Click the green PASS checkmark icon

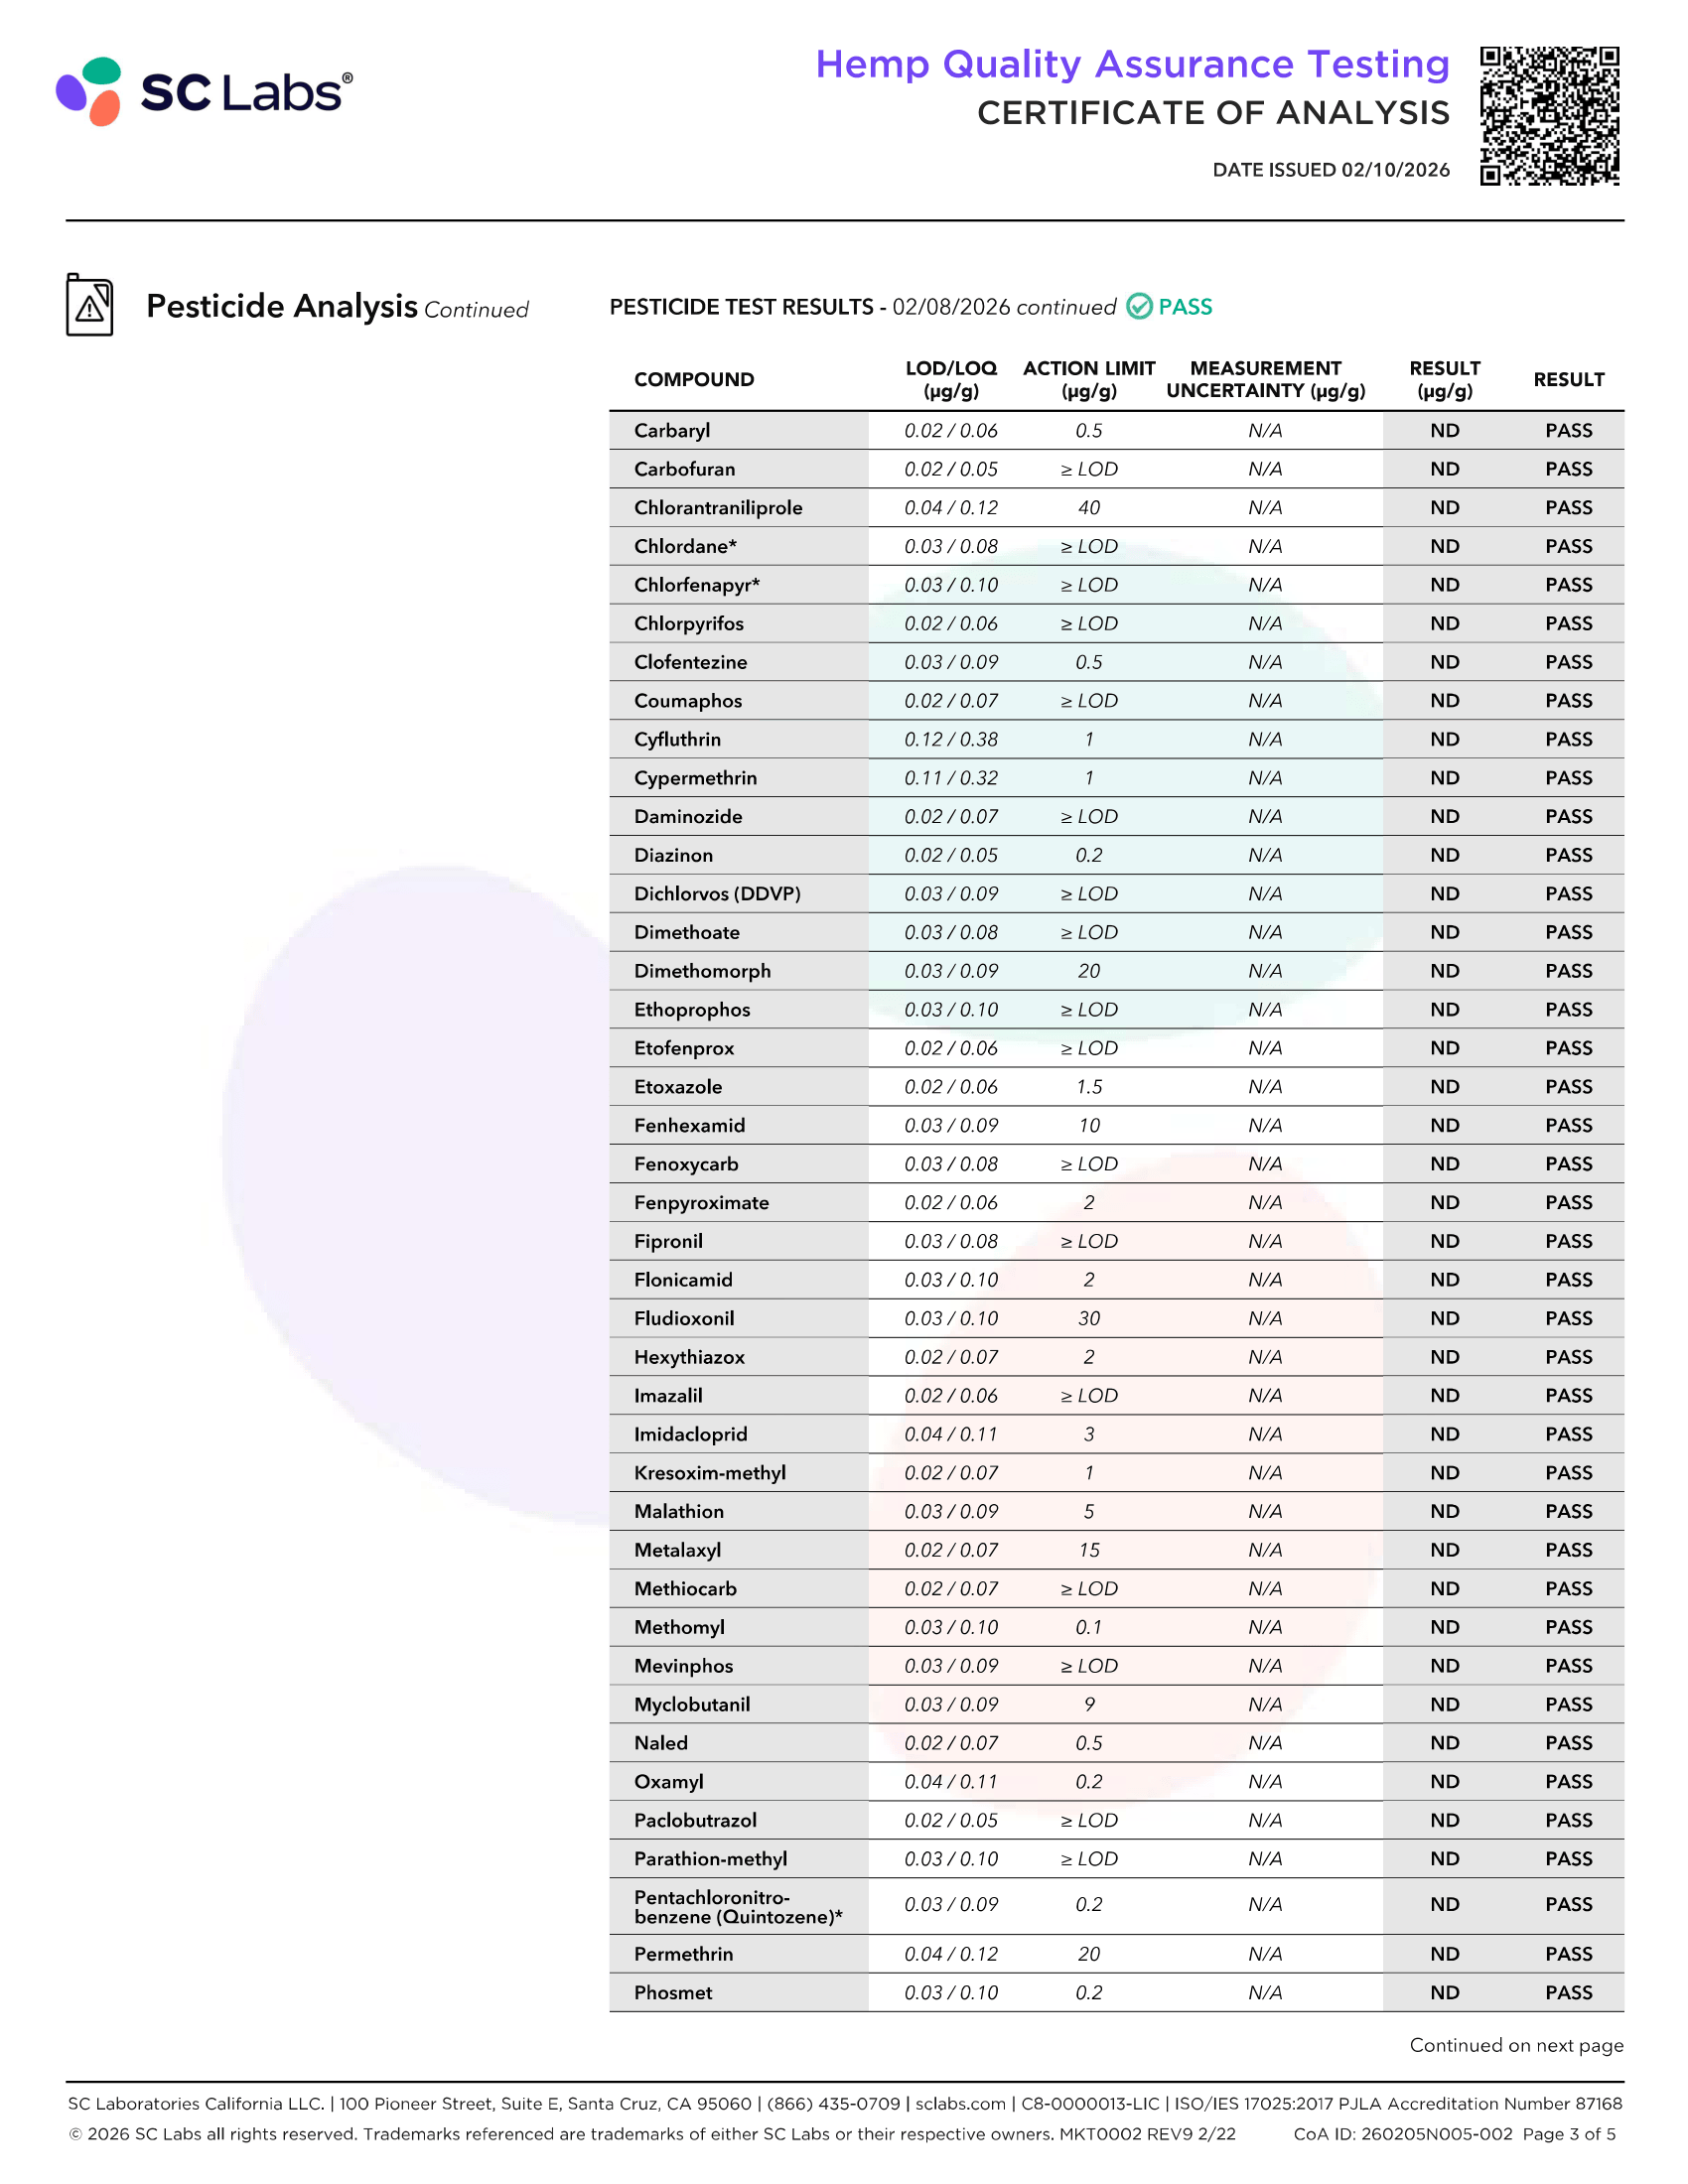pos(1139,307)
